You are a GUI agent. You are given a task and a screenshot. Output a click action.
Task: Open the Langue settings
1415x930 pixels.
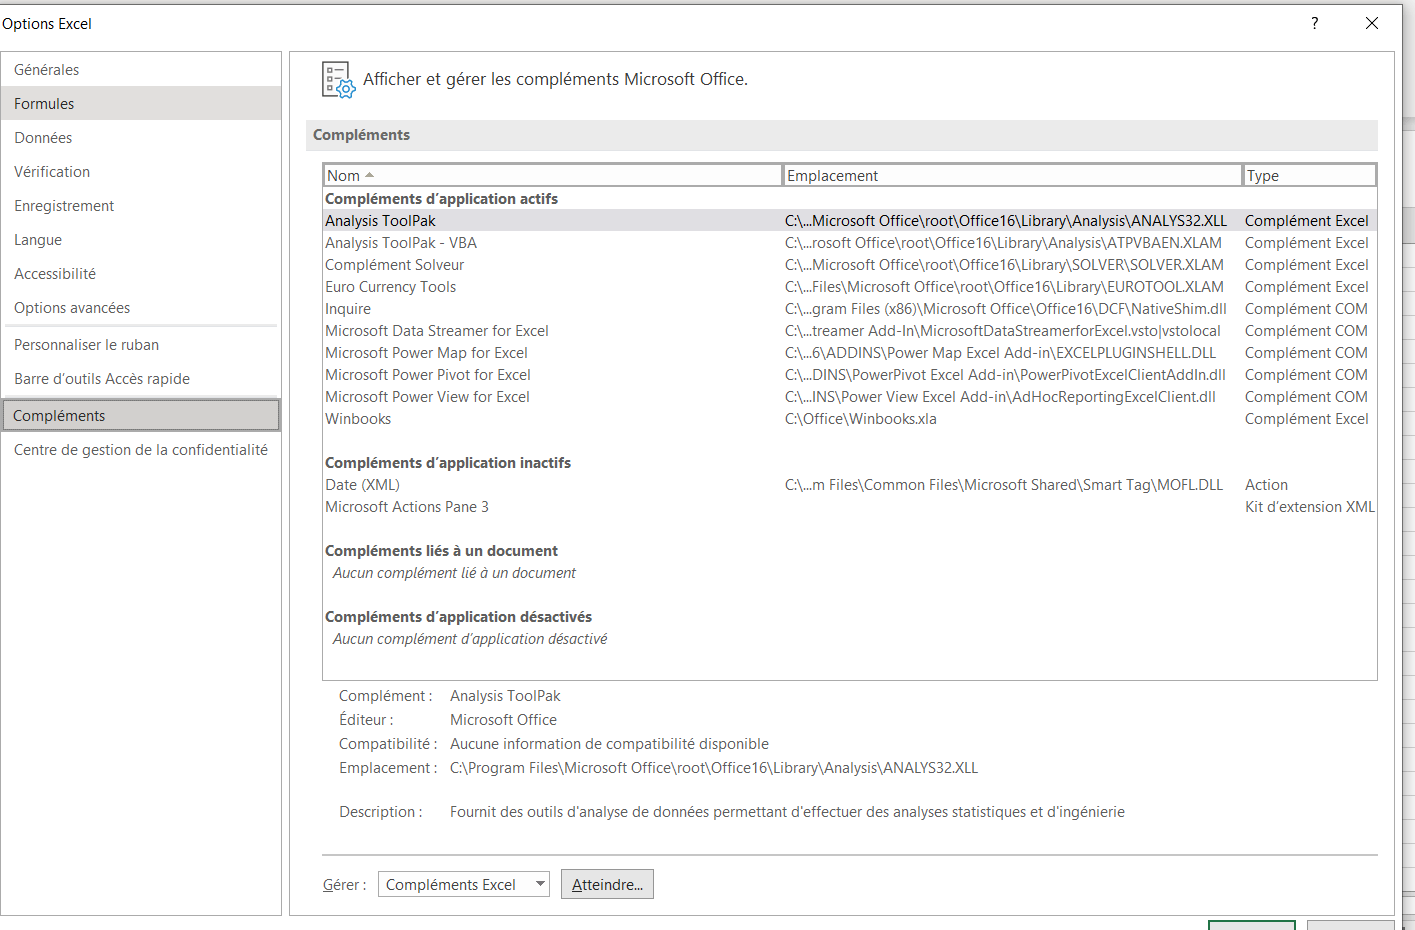click(x=141, y=240)
